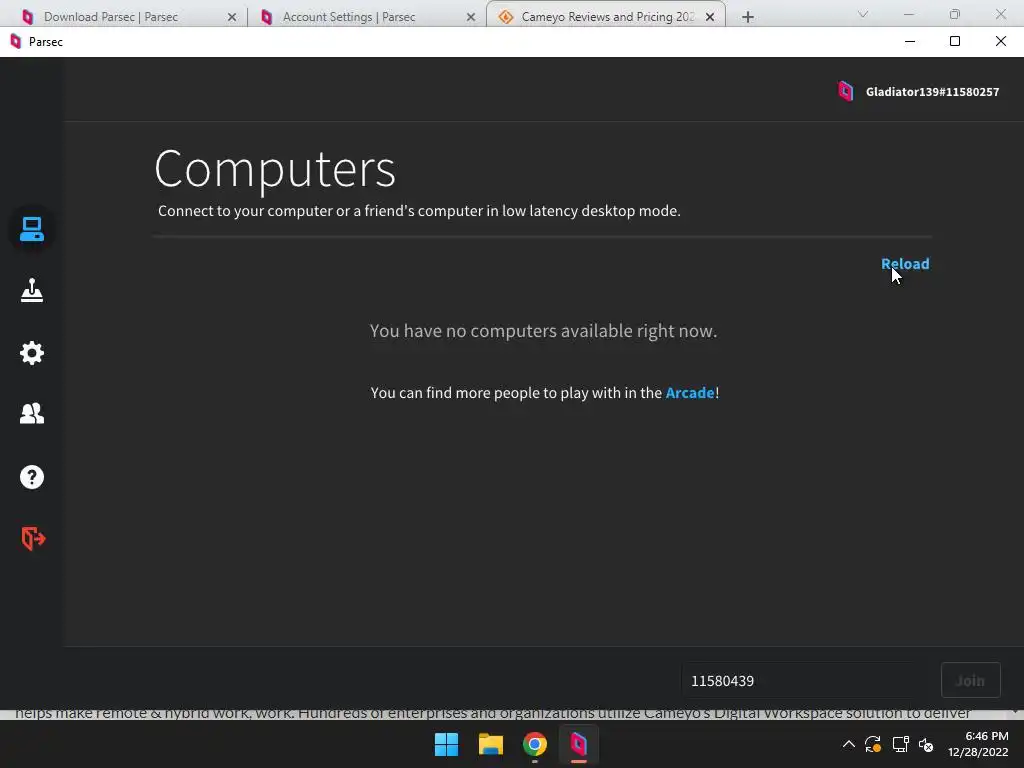Open the Help question mark icon
Image resolution: width=1024 pixels, height=768 pixels.
point(31,477)
